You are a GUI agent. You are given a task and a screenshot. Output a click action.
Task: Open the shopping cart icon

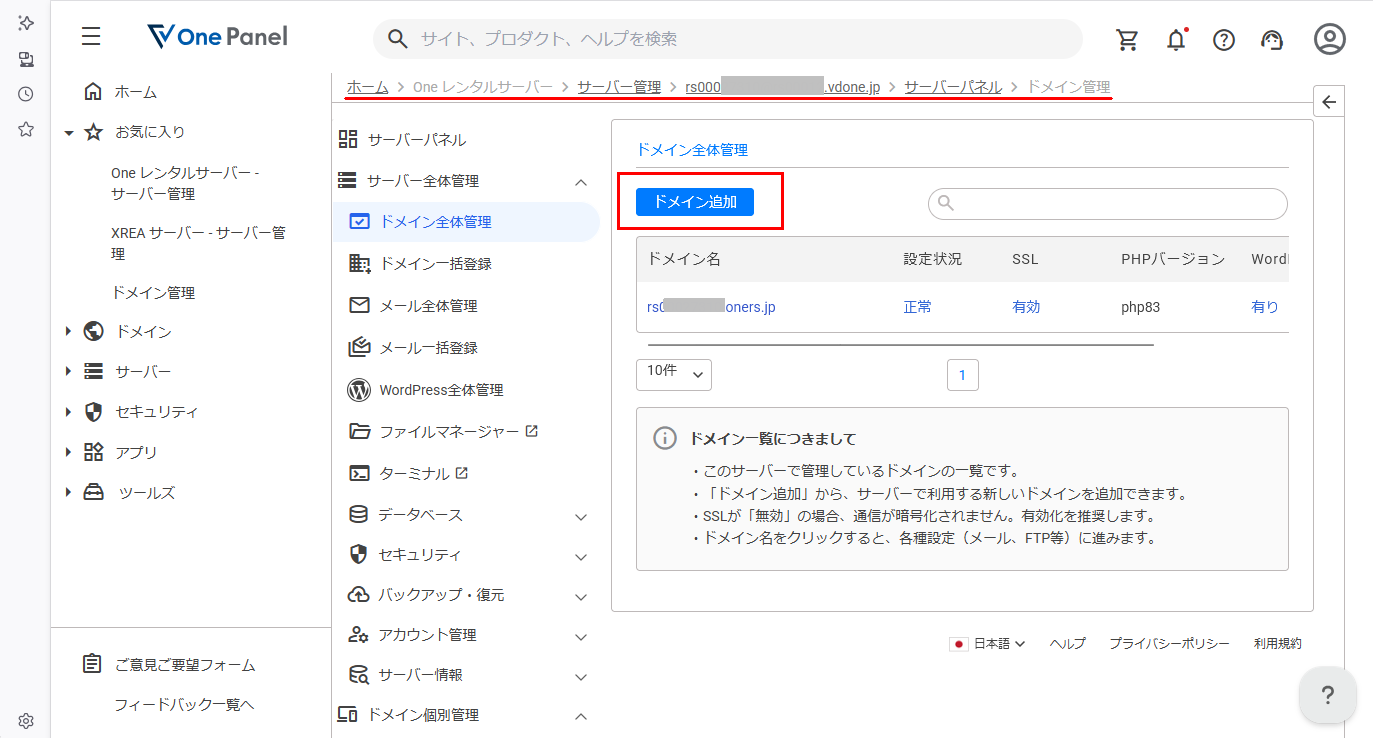(x=1127, y=39)
